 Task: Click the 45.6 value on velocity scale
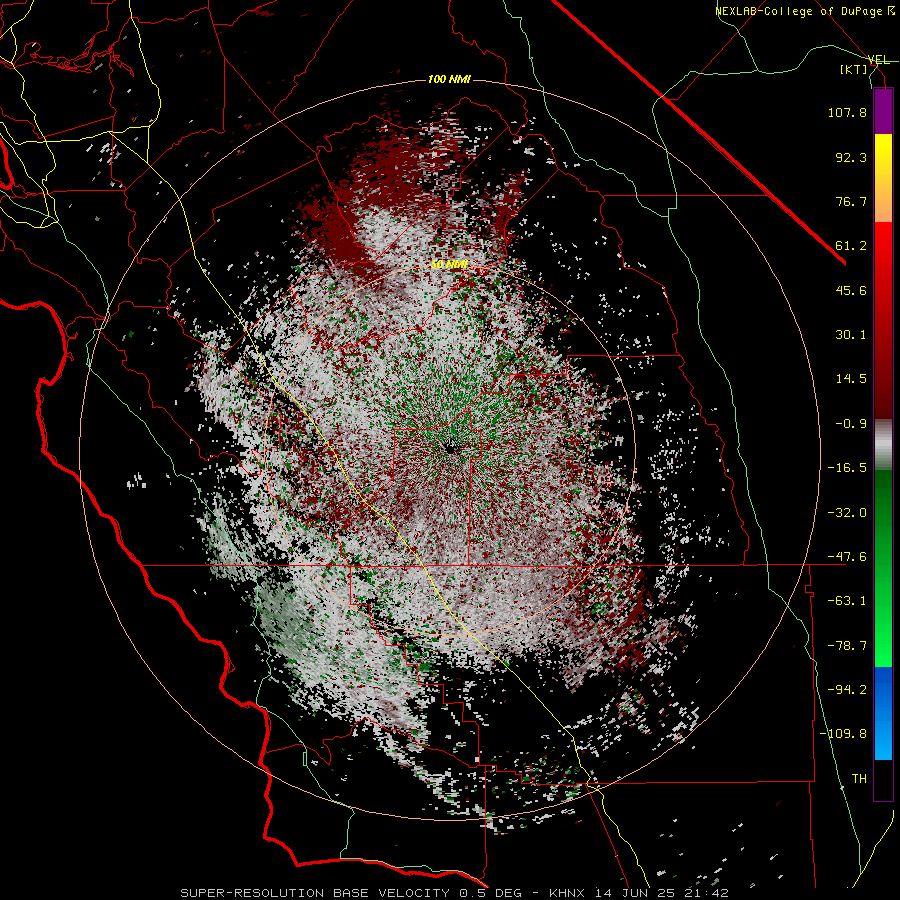tap(851, 290)
